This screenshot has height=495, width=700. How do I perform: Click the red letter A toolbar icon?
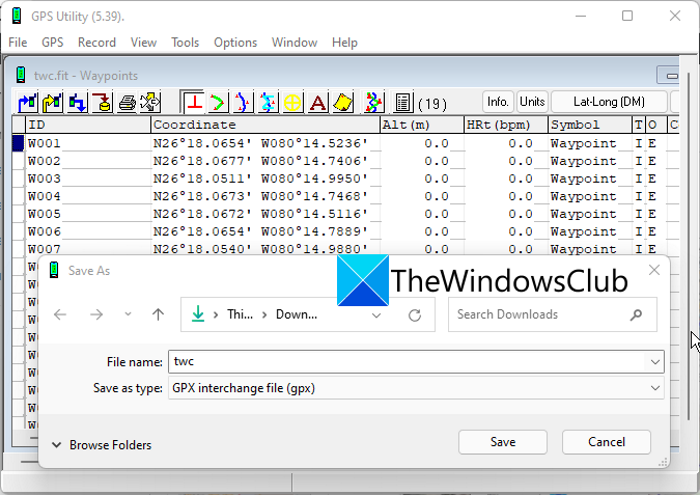[x=318, y=102]
